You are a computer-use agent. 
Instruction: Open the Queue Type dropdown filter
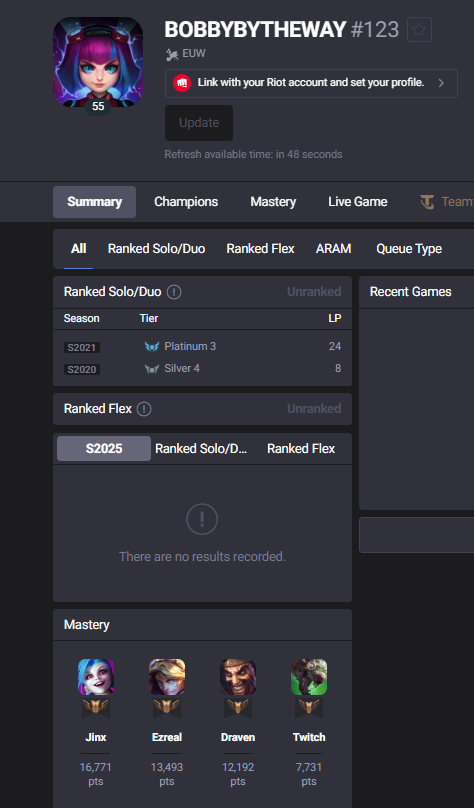[x=409, y=249]
